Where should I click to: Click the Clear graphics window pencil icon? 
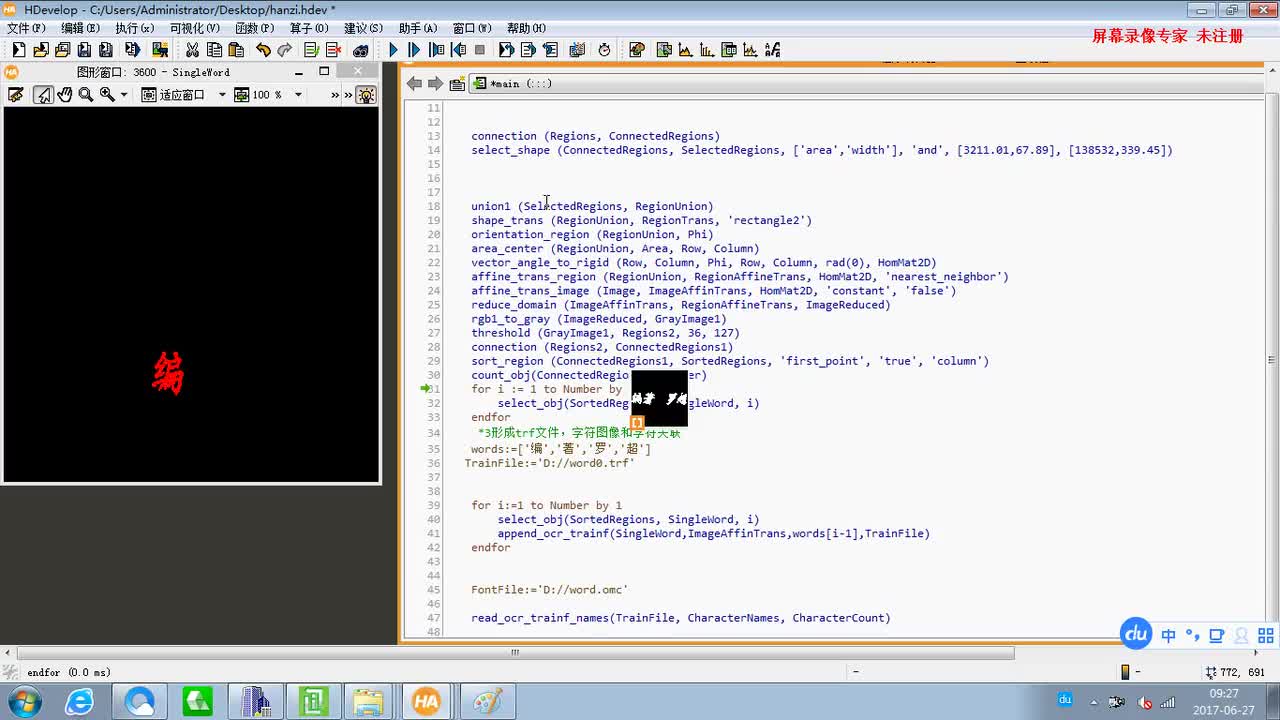(16, 95)
